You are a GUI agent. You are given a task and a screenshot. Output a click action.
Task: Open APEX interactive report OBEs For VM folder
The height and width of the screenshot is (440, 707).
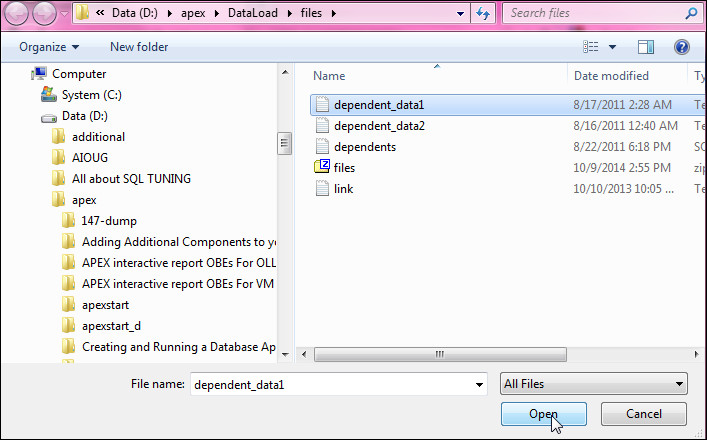click(x=178, y=284)
